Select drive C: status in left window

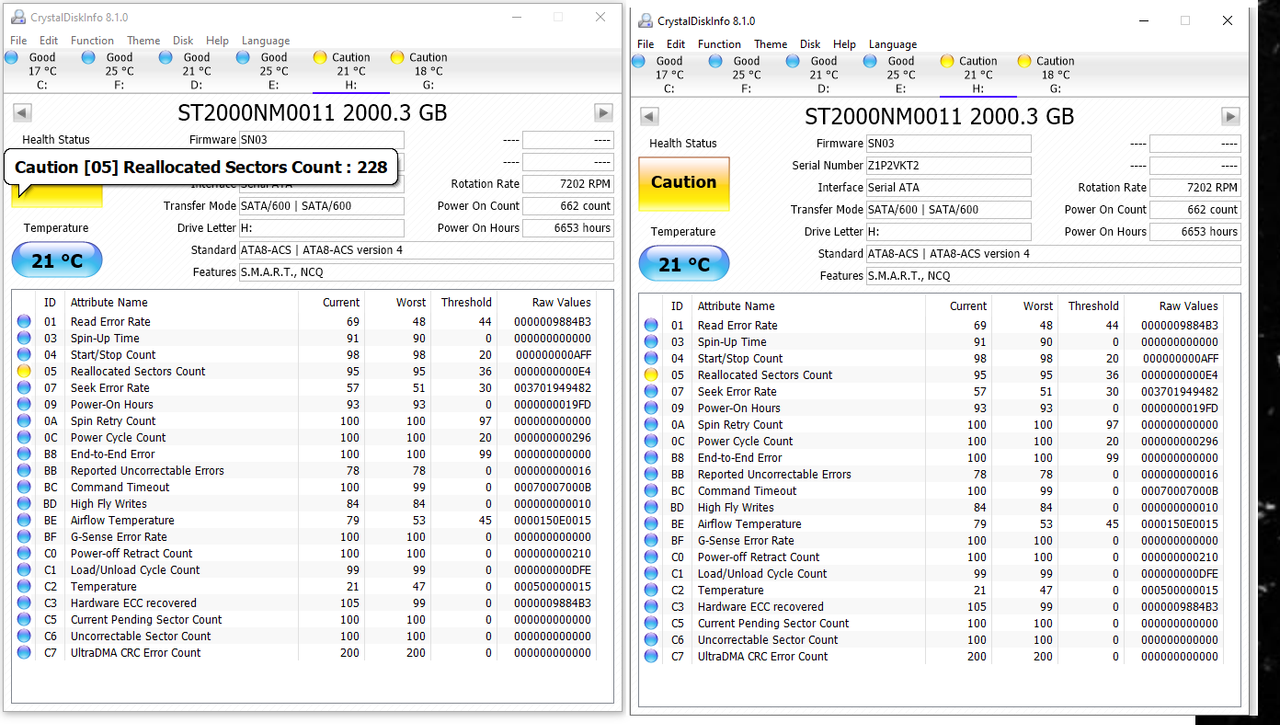33,71
